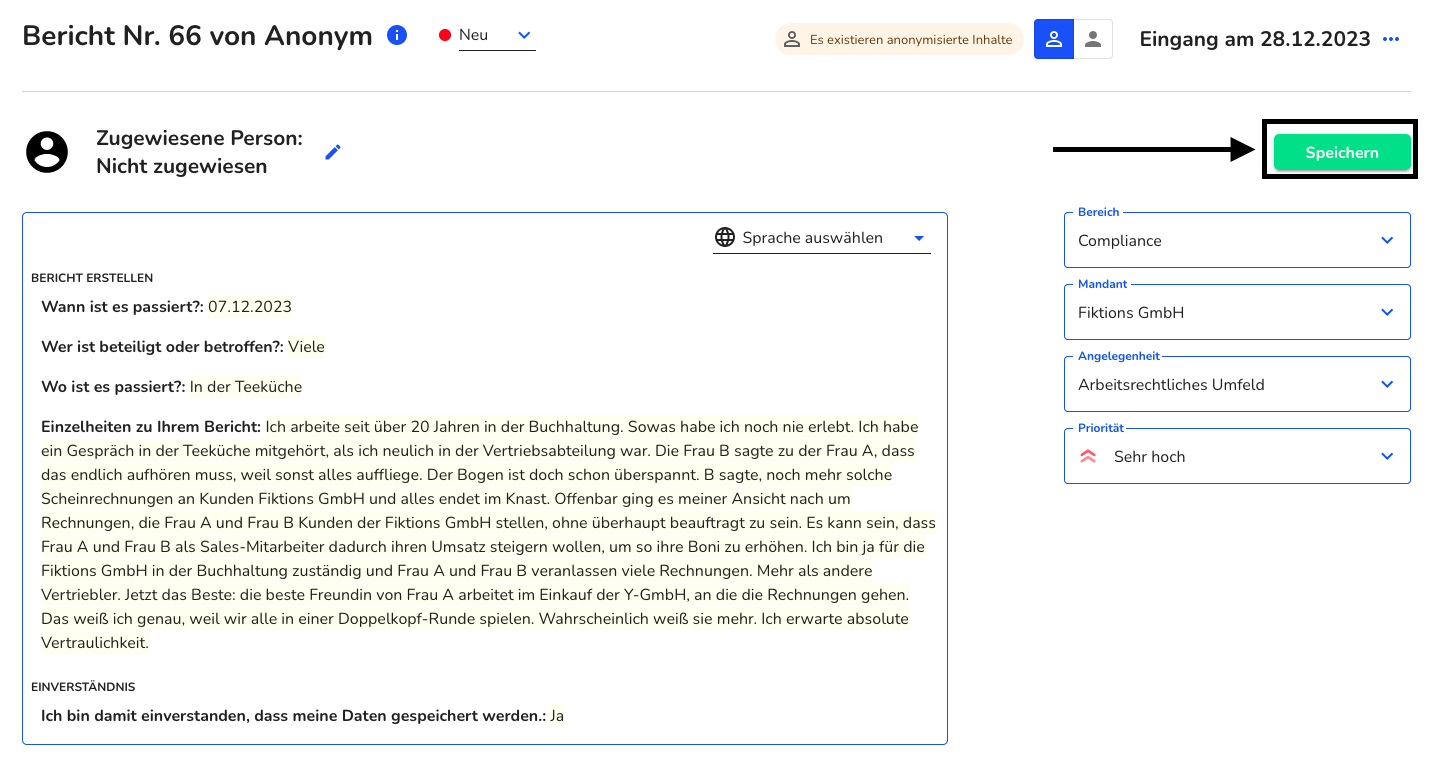Click the consent answer Ja

click(557, 716)
